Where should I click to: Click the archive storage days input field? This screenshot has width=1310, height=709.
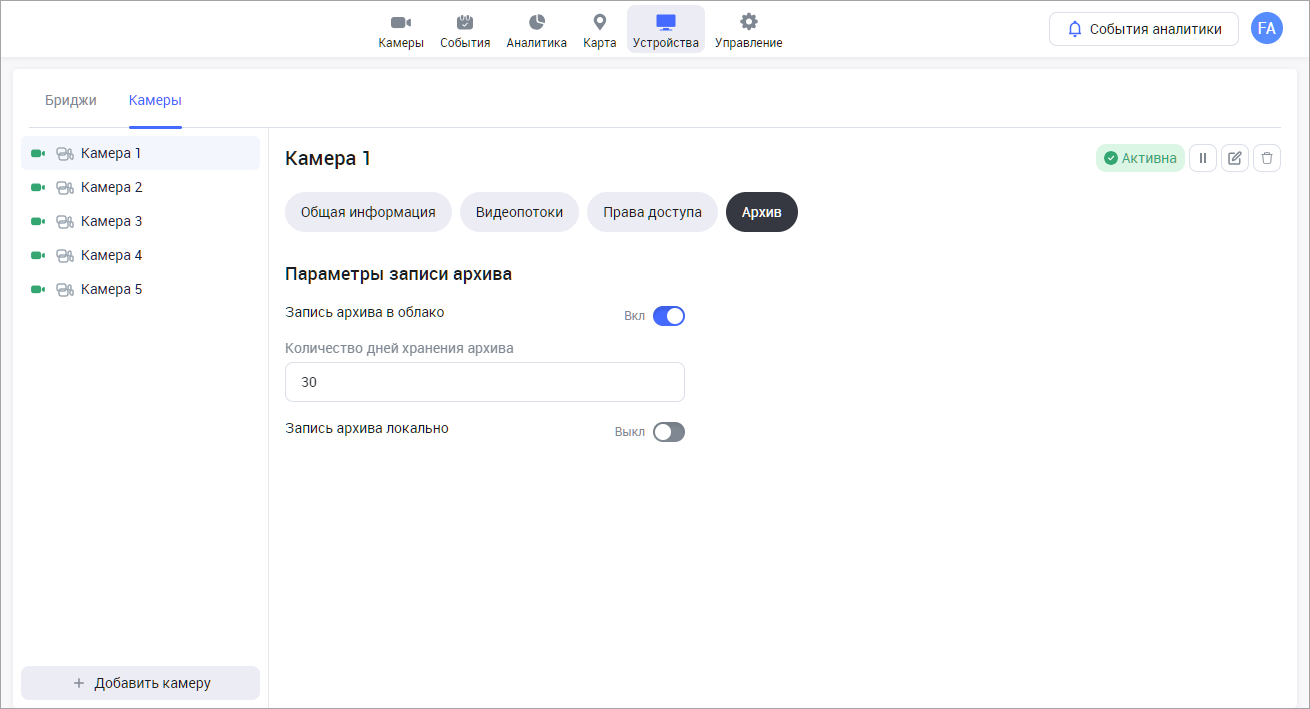[484, 382]
